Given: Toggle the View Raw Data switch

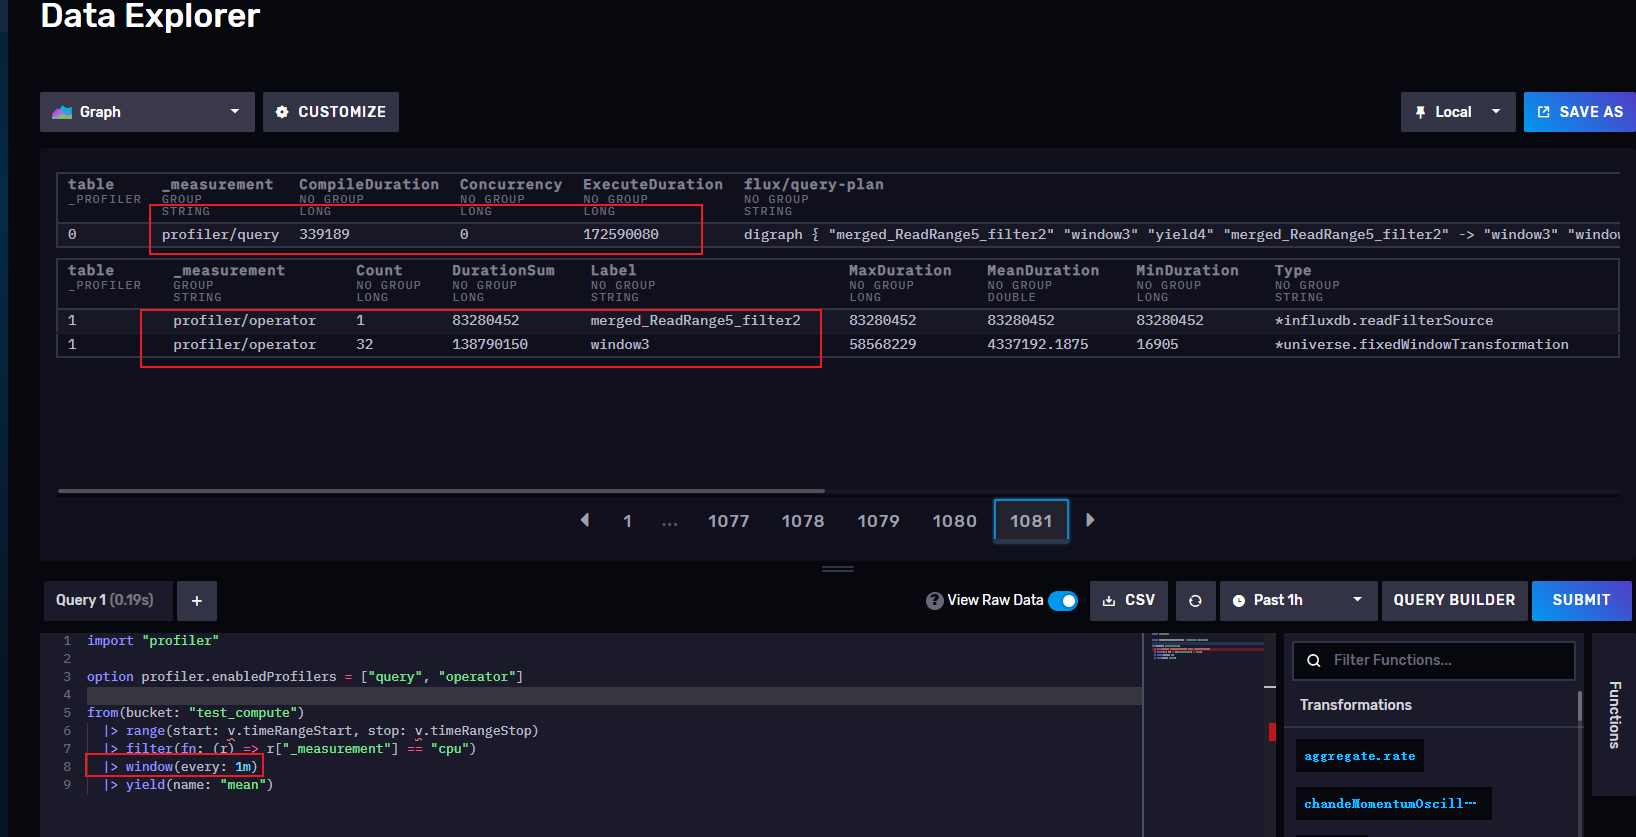Looking at the screenshot, I should 1063,601.
